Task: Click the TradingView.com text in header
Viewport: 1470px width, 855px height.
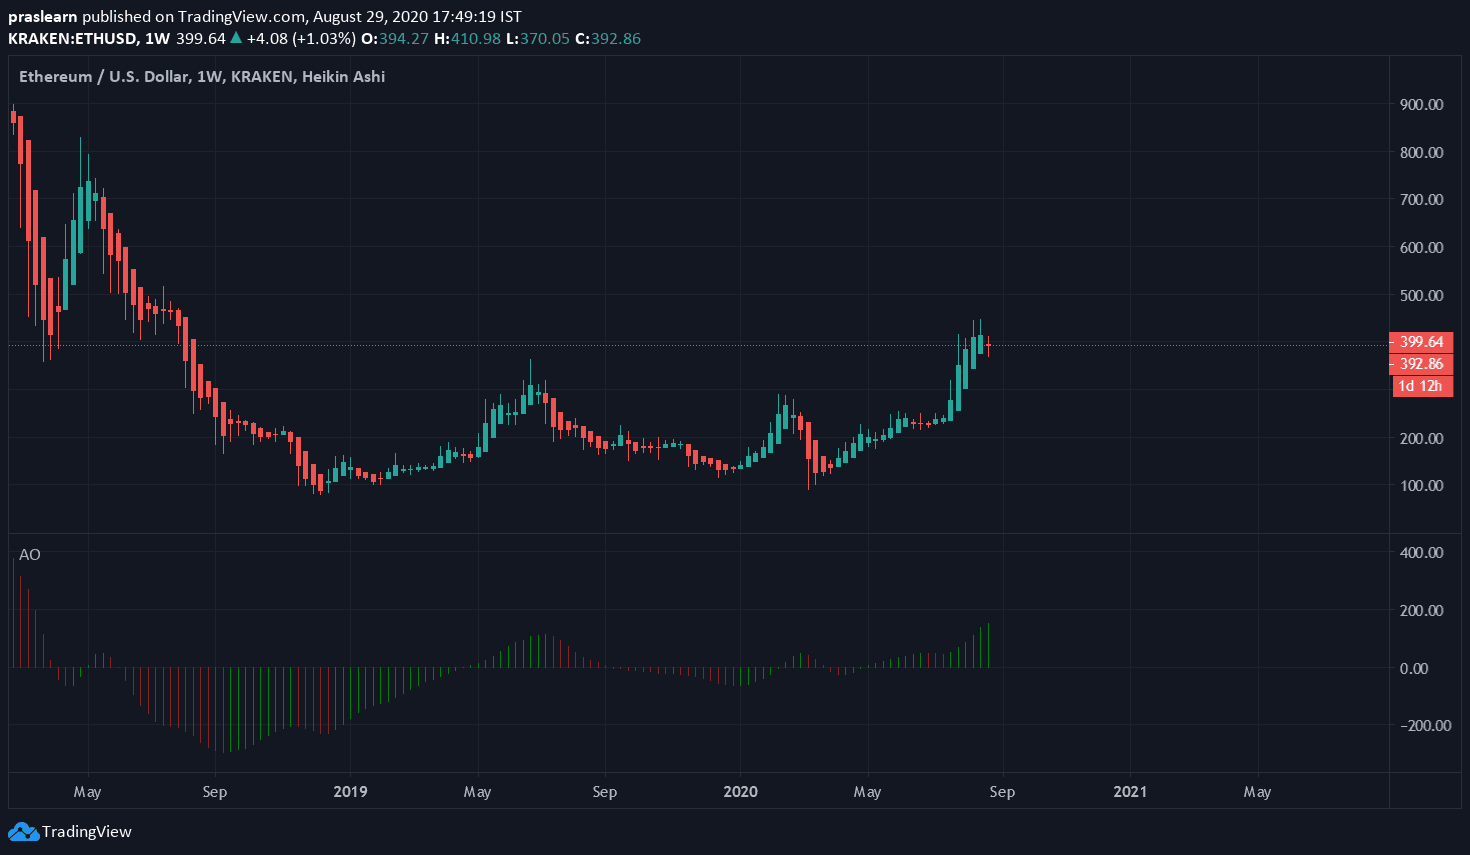Action: click(x=240, y=17)
